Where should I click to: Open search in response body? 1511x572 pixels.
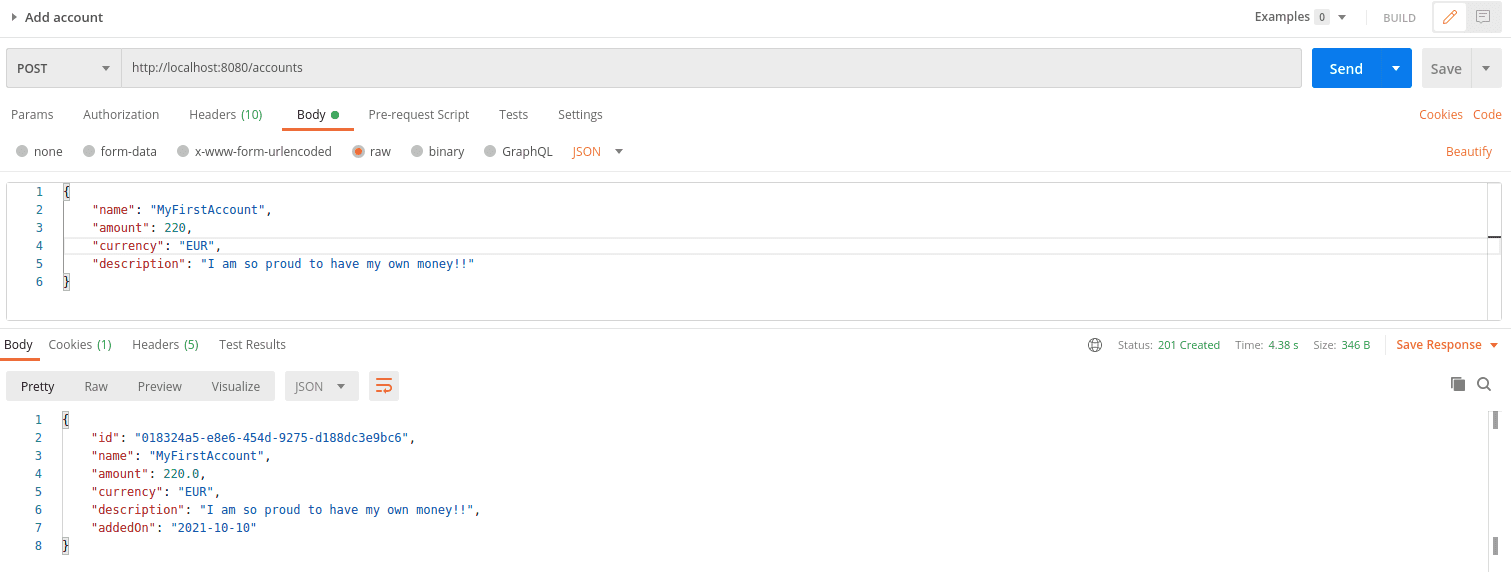click(1484, 384)
